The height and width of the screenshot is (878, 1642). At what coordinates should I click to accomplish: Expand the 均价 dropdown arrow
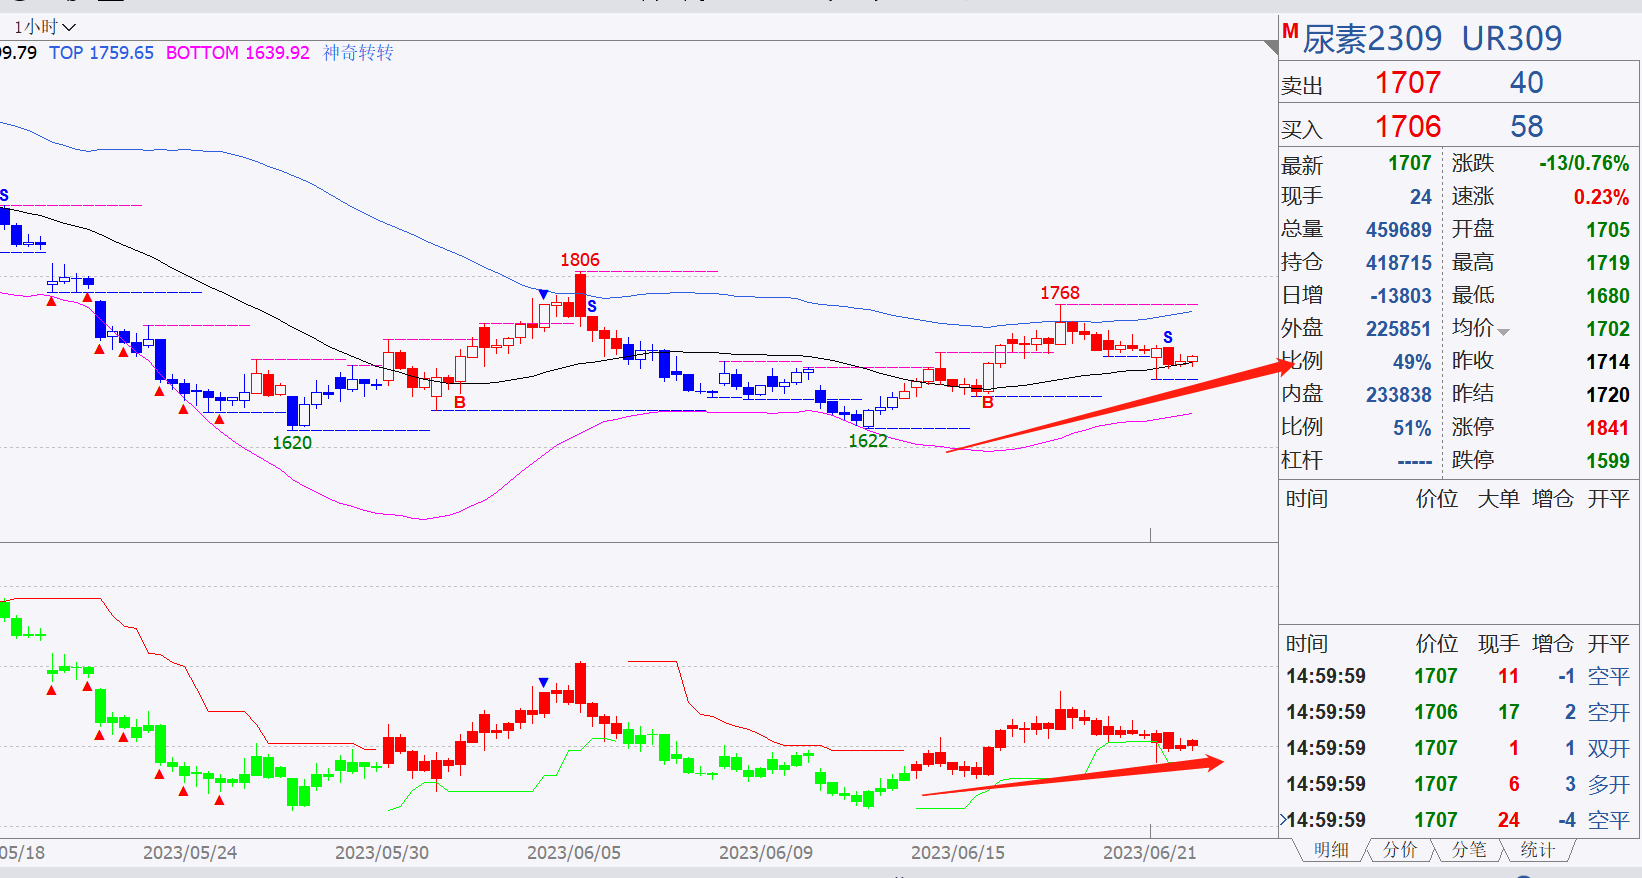tap(1503, 332)
